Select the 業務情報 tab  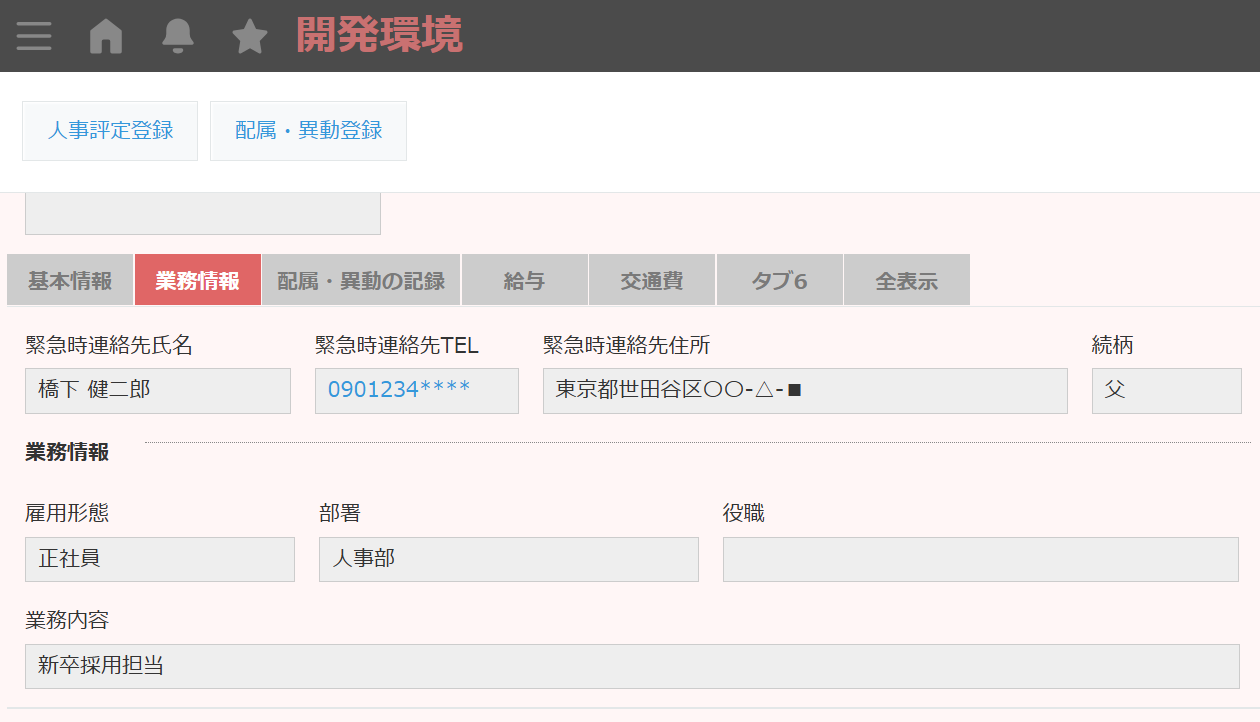(x=198, y=281)
